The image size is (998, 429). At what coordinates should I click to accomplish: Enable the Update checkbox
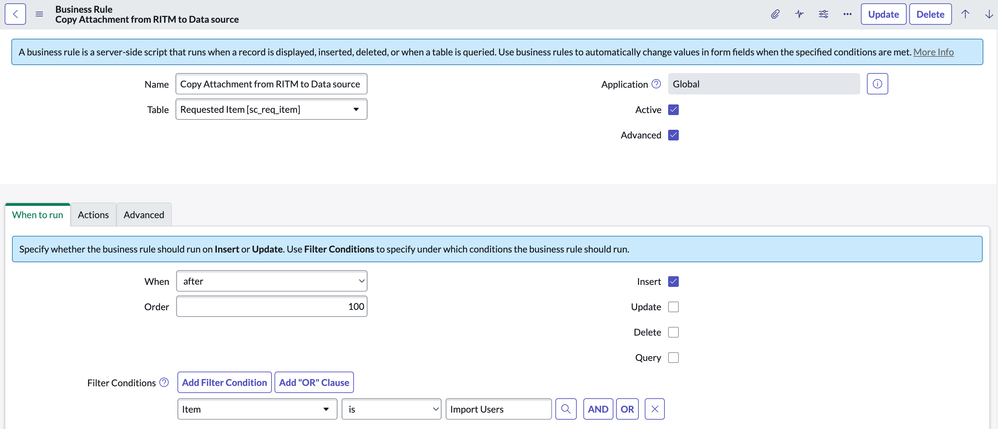coord(673,307)
